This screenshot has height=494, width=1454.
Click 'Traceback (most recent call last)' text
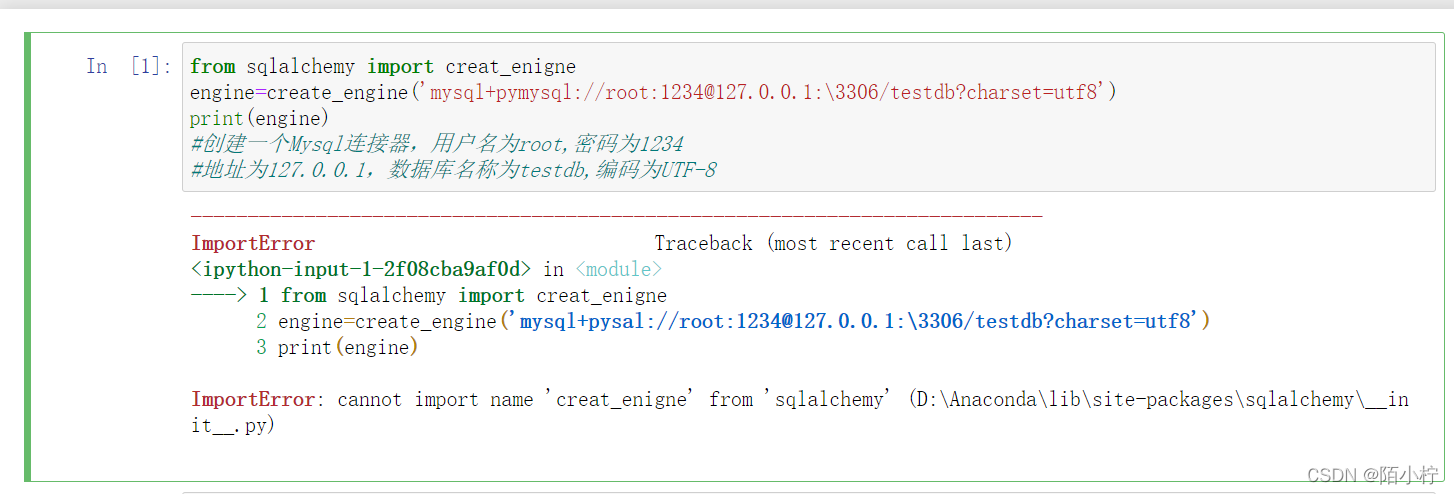[834, 243]
